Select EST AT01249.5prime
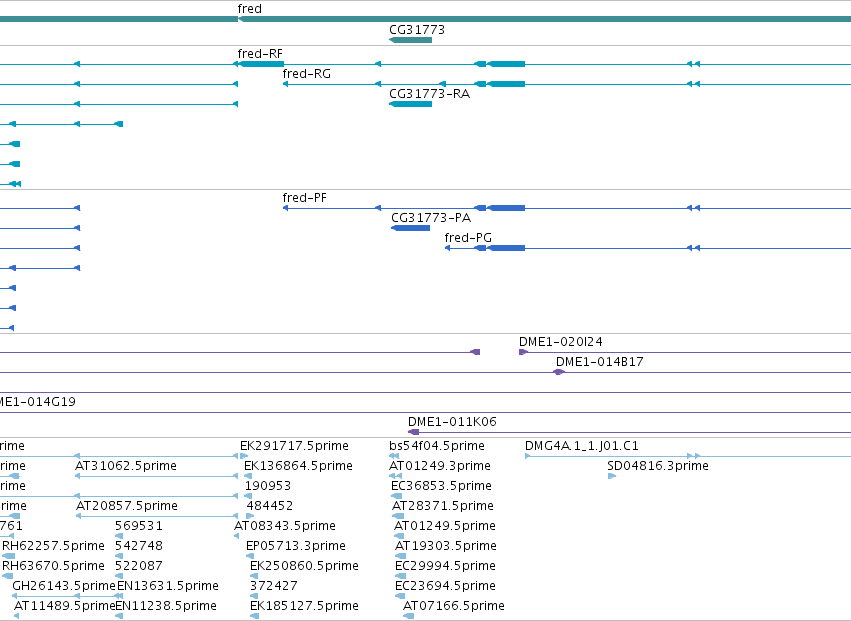Screen dimensions: 851x621 click(x=444, y=526)
